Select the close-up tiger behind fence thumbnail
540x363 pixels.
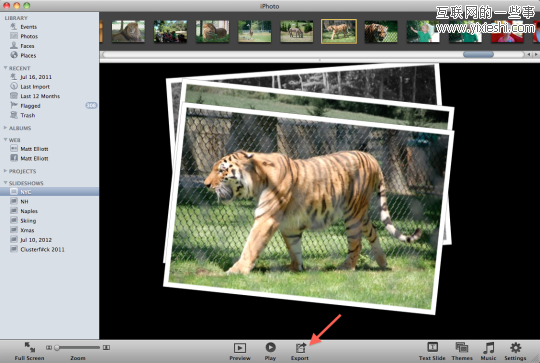tap(381, 31)
